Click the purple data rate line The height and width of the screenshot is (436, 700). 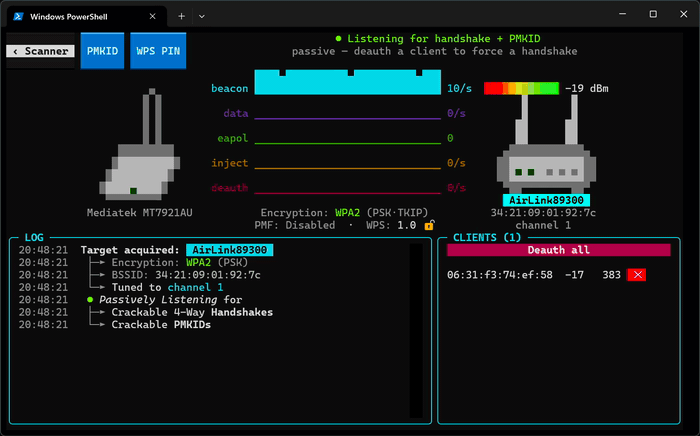point(348,119)
